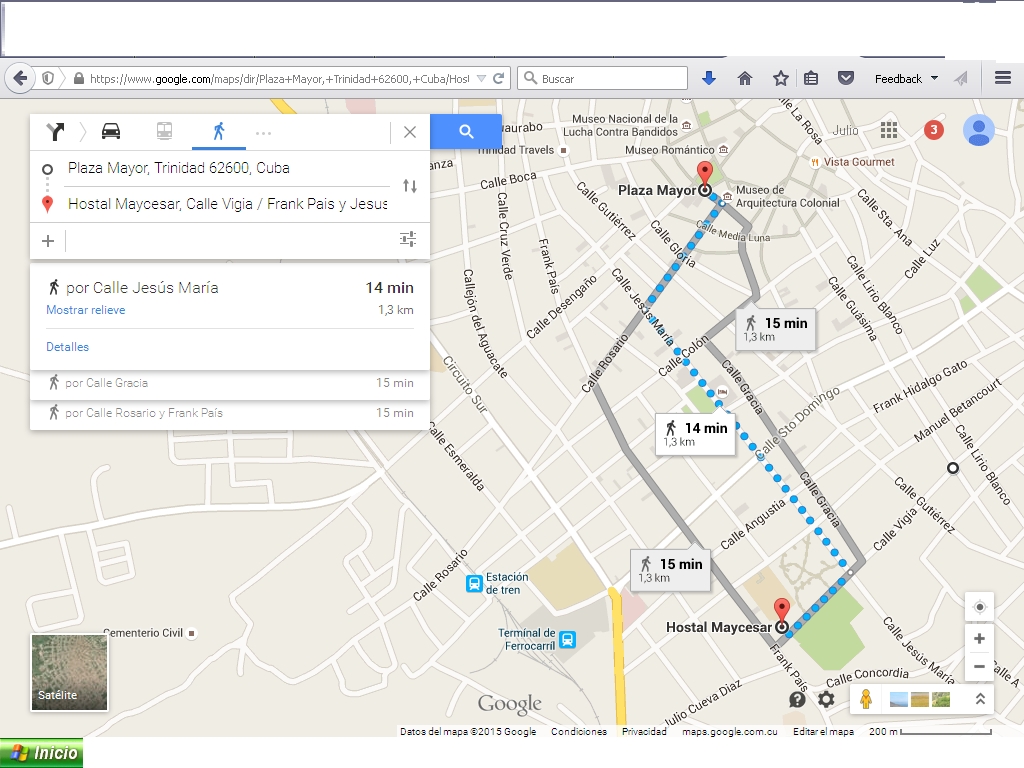Reload the page with the refresh icon

point(498,78)
